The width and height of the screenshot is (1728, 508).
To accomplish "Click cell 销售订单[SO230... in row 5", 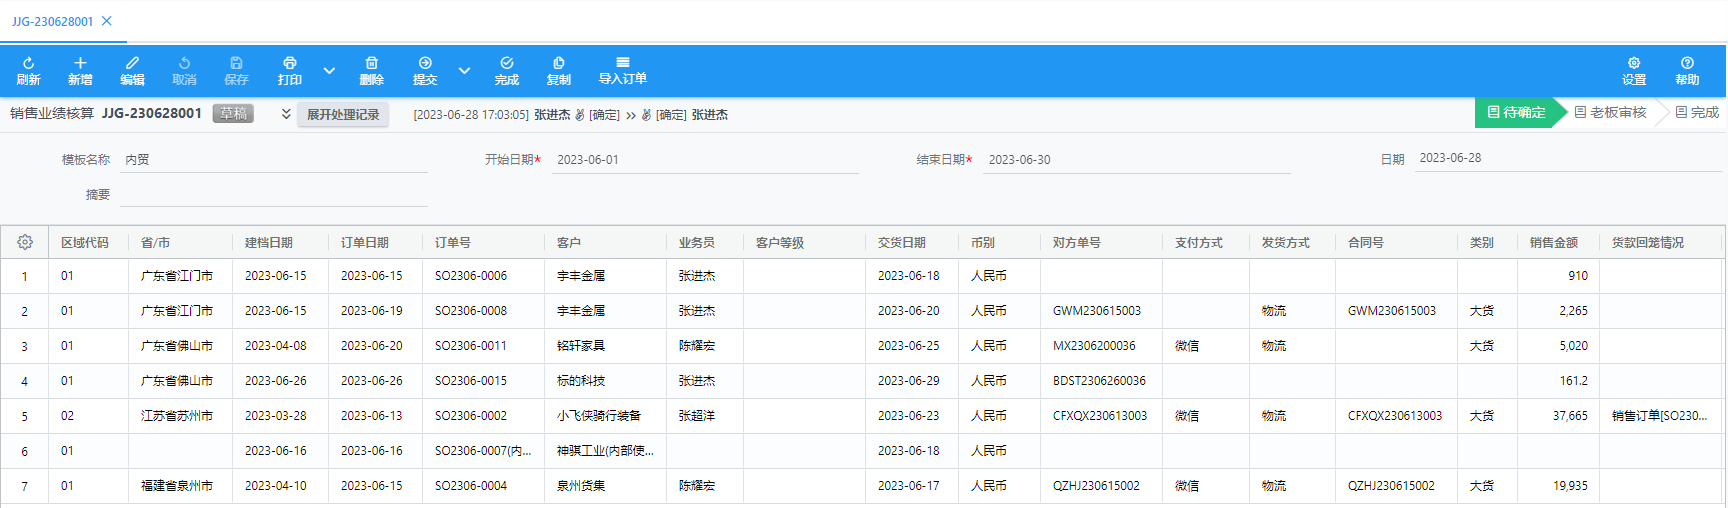I will click(1659, 416).
